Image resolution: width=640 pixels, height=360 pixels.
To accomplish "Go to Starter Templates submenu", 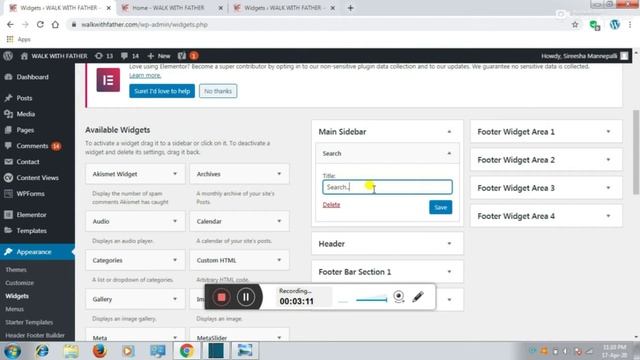I will [x=29, y=322].
